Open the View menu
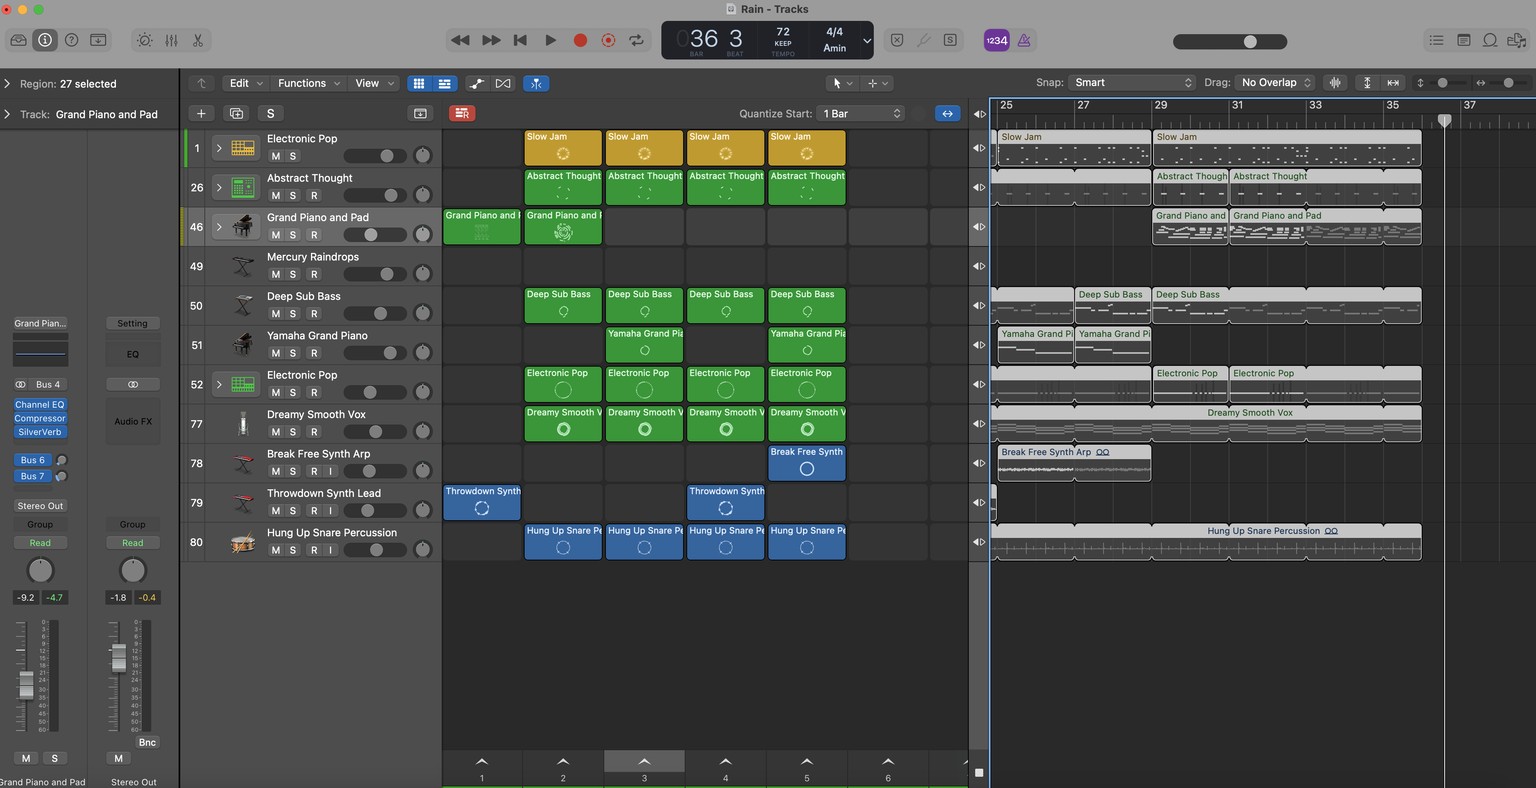The height and width of the screenshot is (788, 1536). point(375,83)
